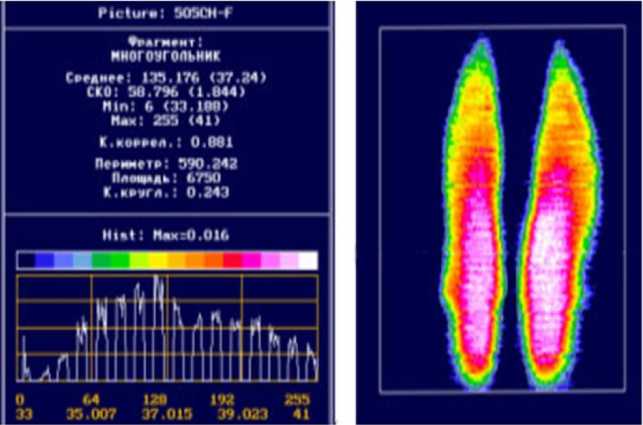Viewport: 643px width, 425px height.
Task: Click the right foot thermal image
Action: pyautogui.click(x=559, y=213)
